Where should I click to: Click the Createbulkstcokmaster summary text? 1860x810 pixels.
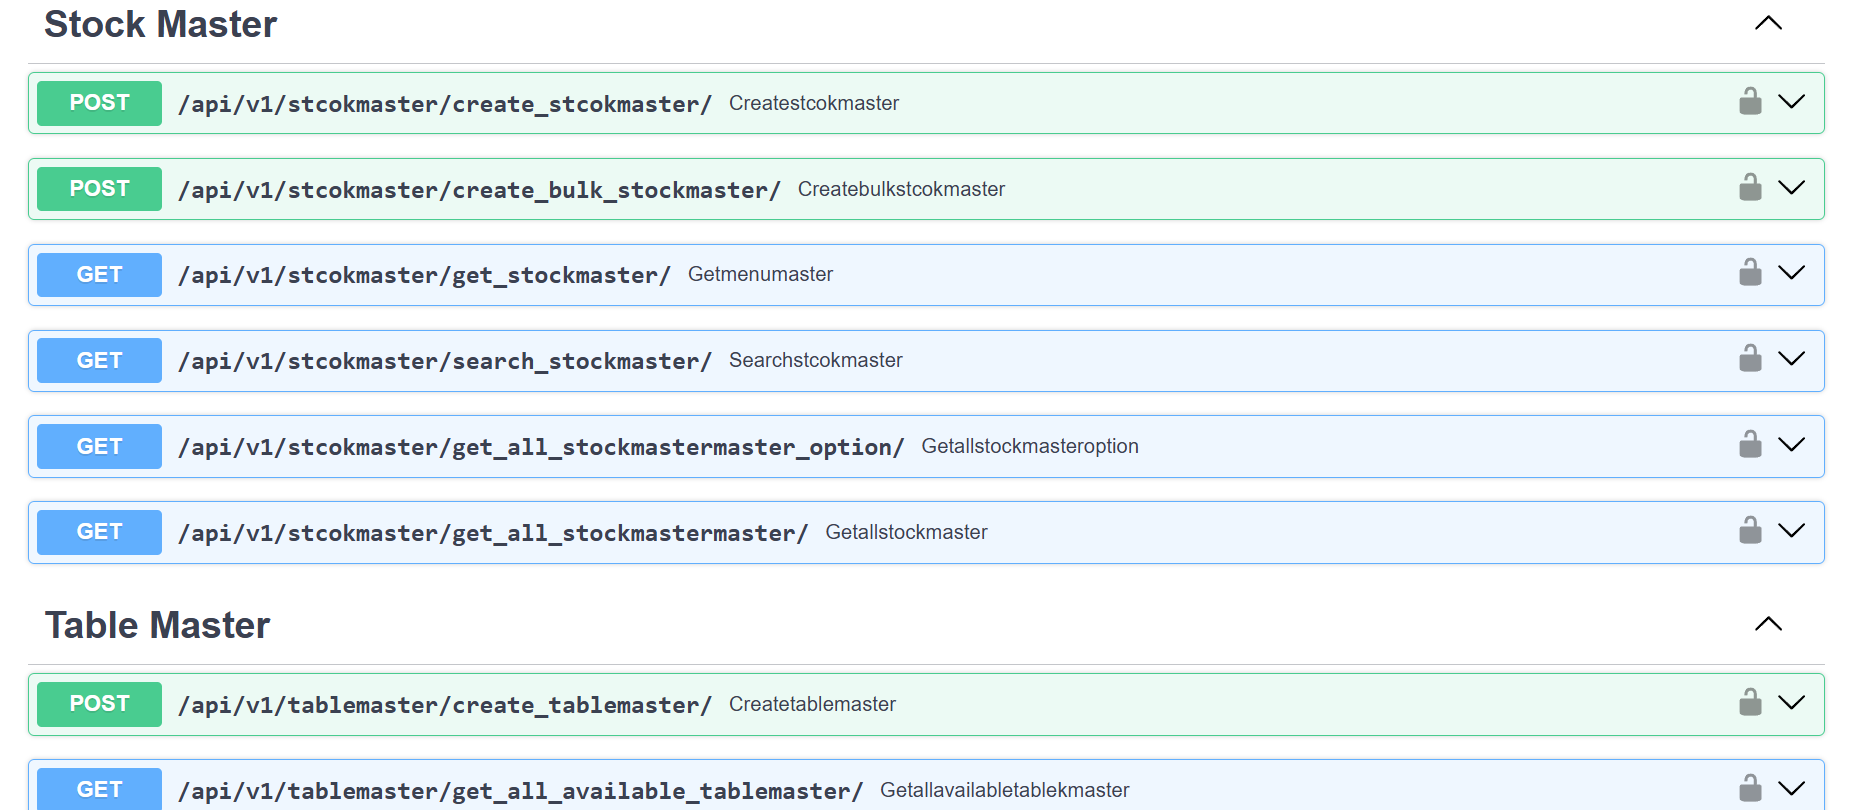point(901,189)
